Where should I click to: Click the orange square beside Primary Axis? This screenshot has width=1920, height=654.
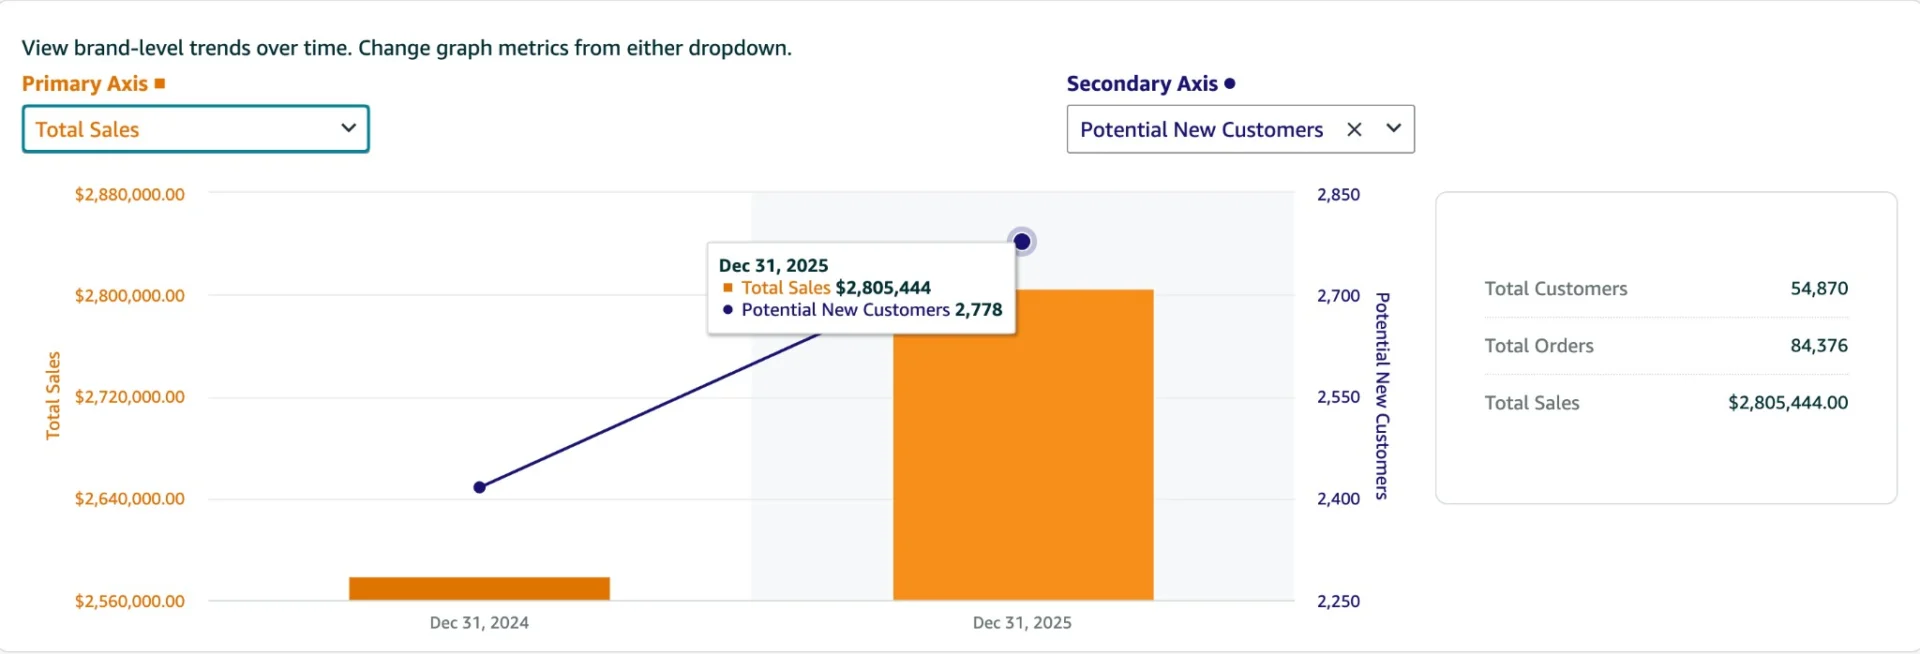coord(160,84)
